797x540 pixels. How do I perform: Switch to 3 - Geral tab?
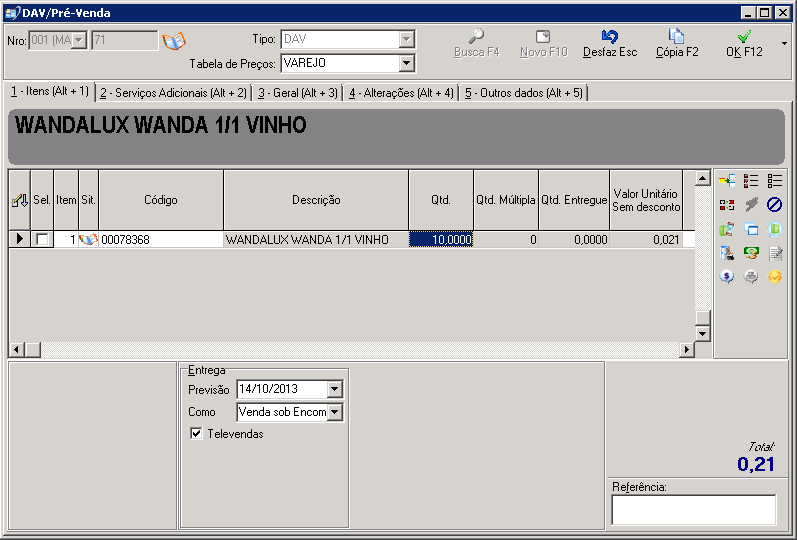[297, 93]
